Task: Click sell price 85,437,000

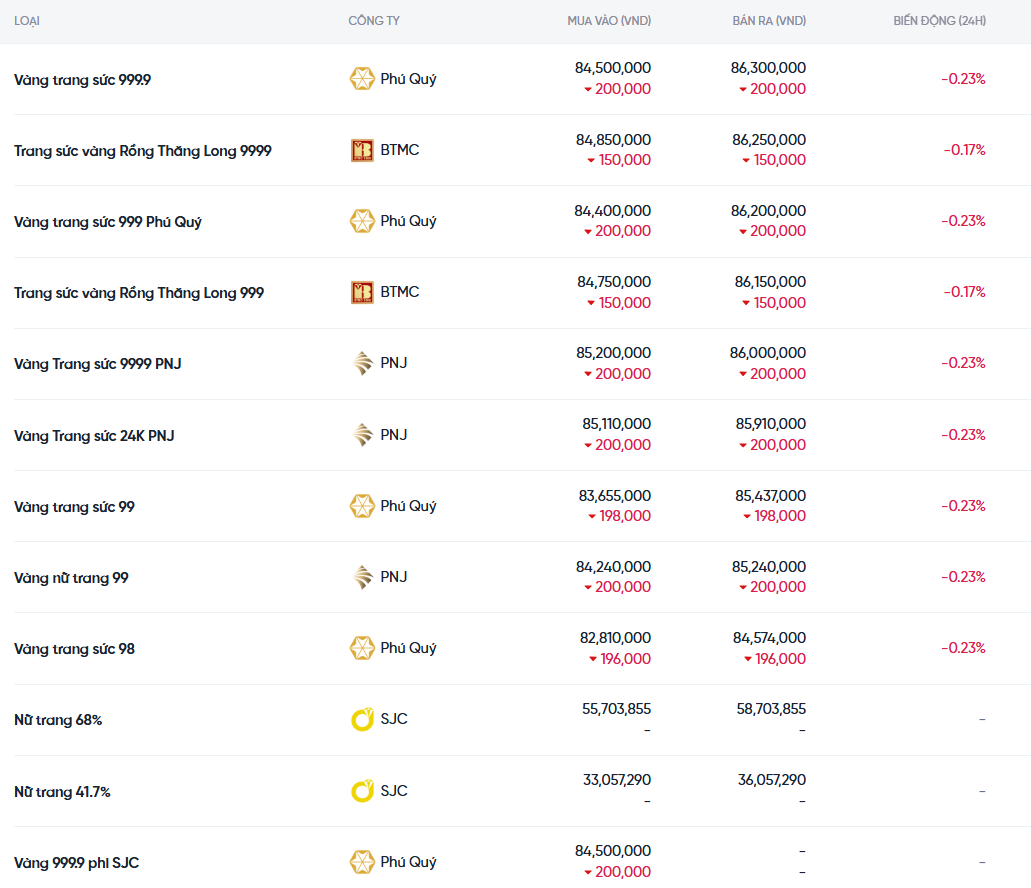Action: point(770,496)
